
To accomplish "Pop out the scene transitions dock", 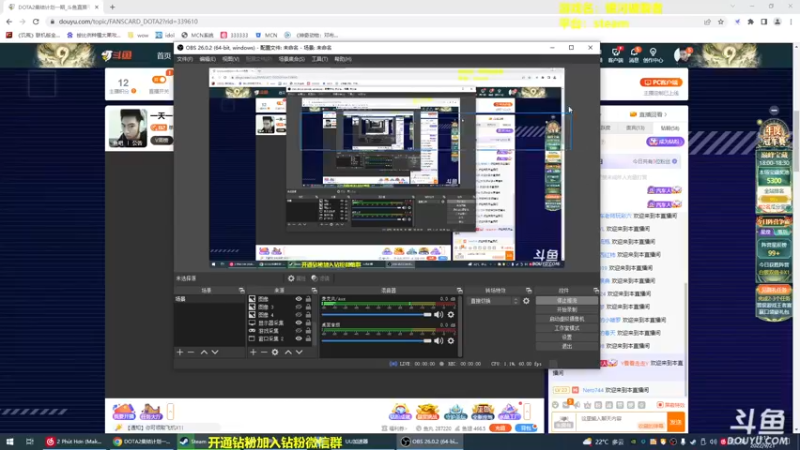I will point(529,290).
